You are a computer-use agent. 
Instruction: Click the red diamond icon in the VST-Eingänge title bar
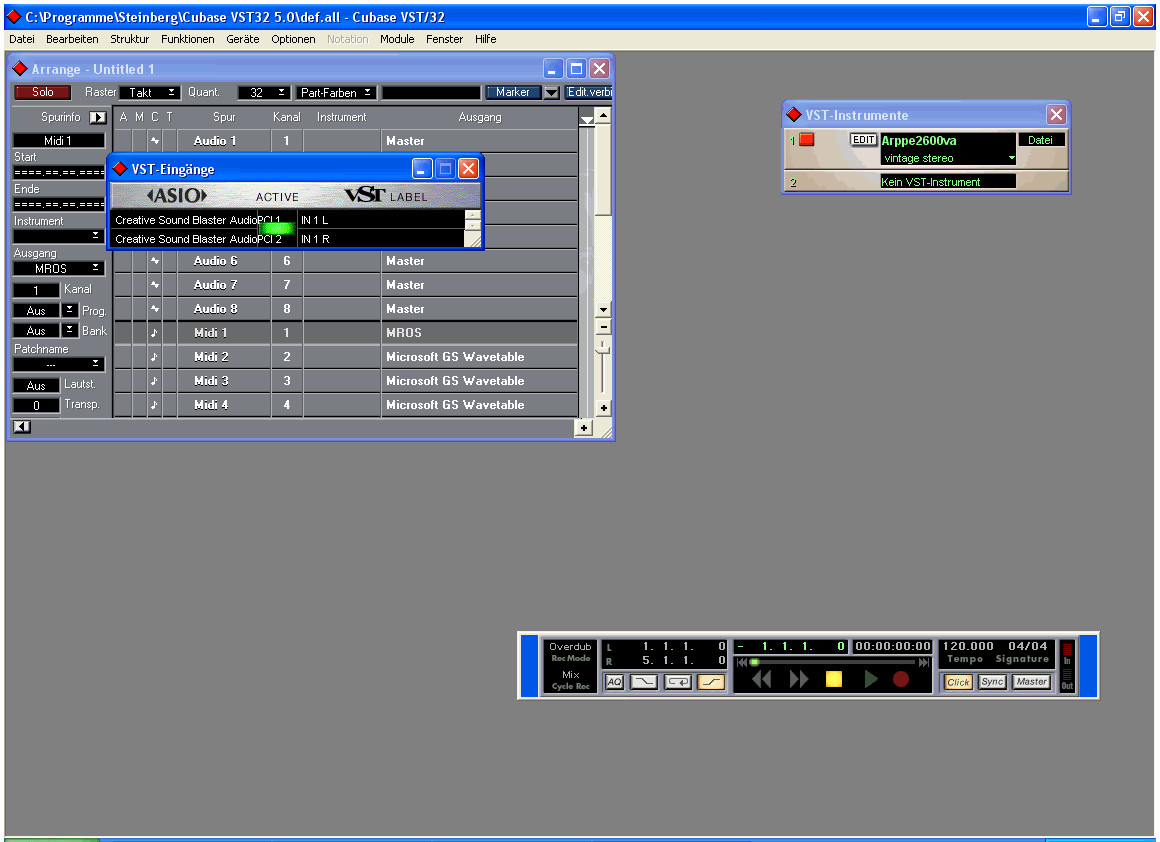[120, 169]
